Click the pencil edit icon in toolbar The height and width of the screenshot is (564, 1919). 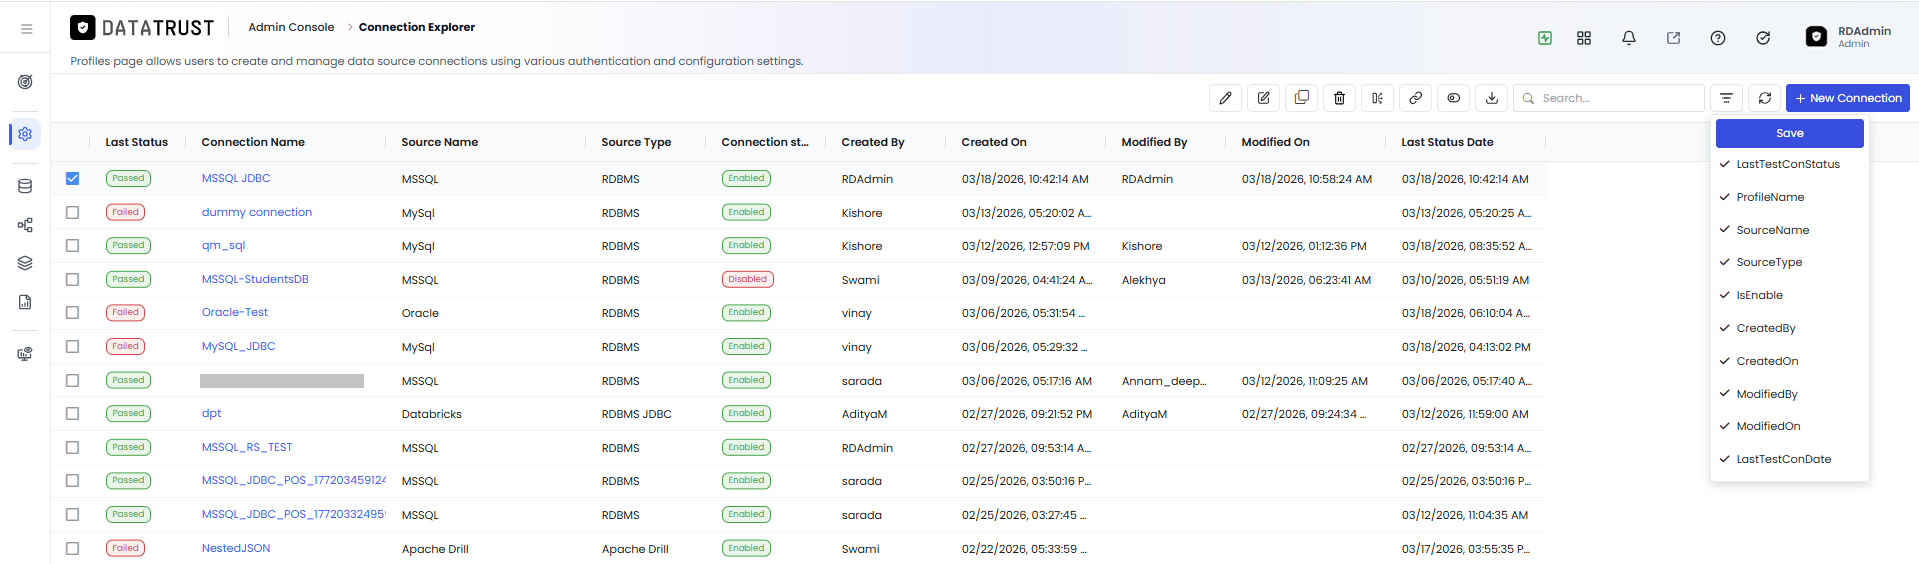(1225, 98)
